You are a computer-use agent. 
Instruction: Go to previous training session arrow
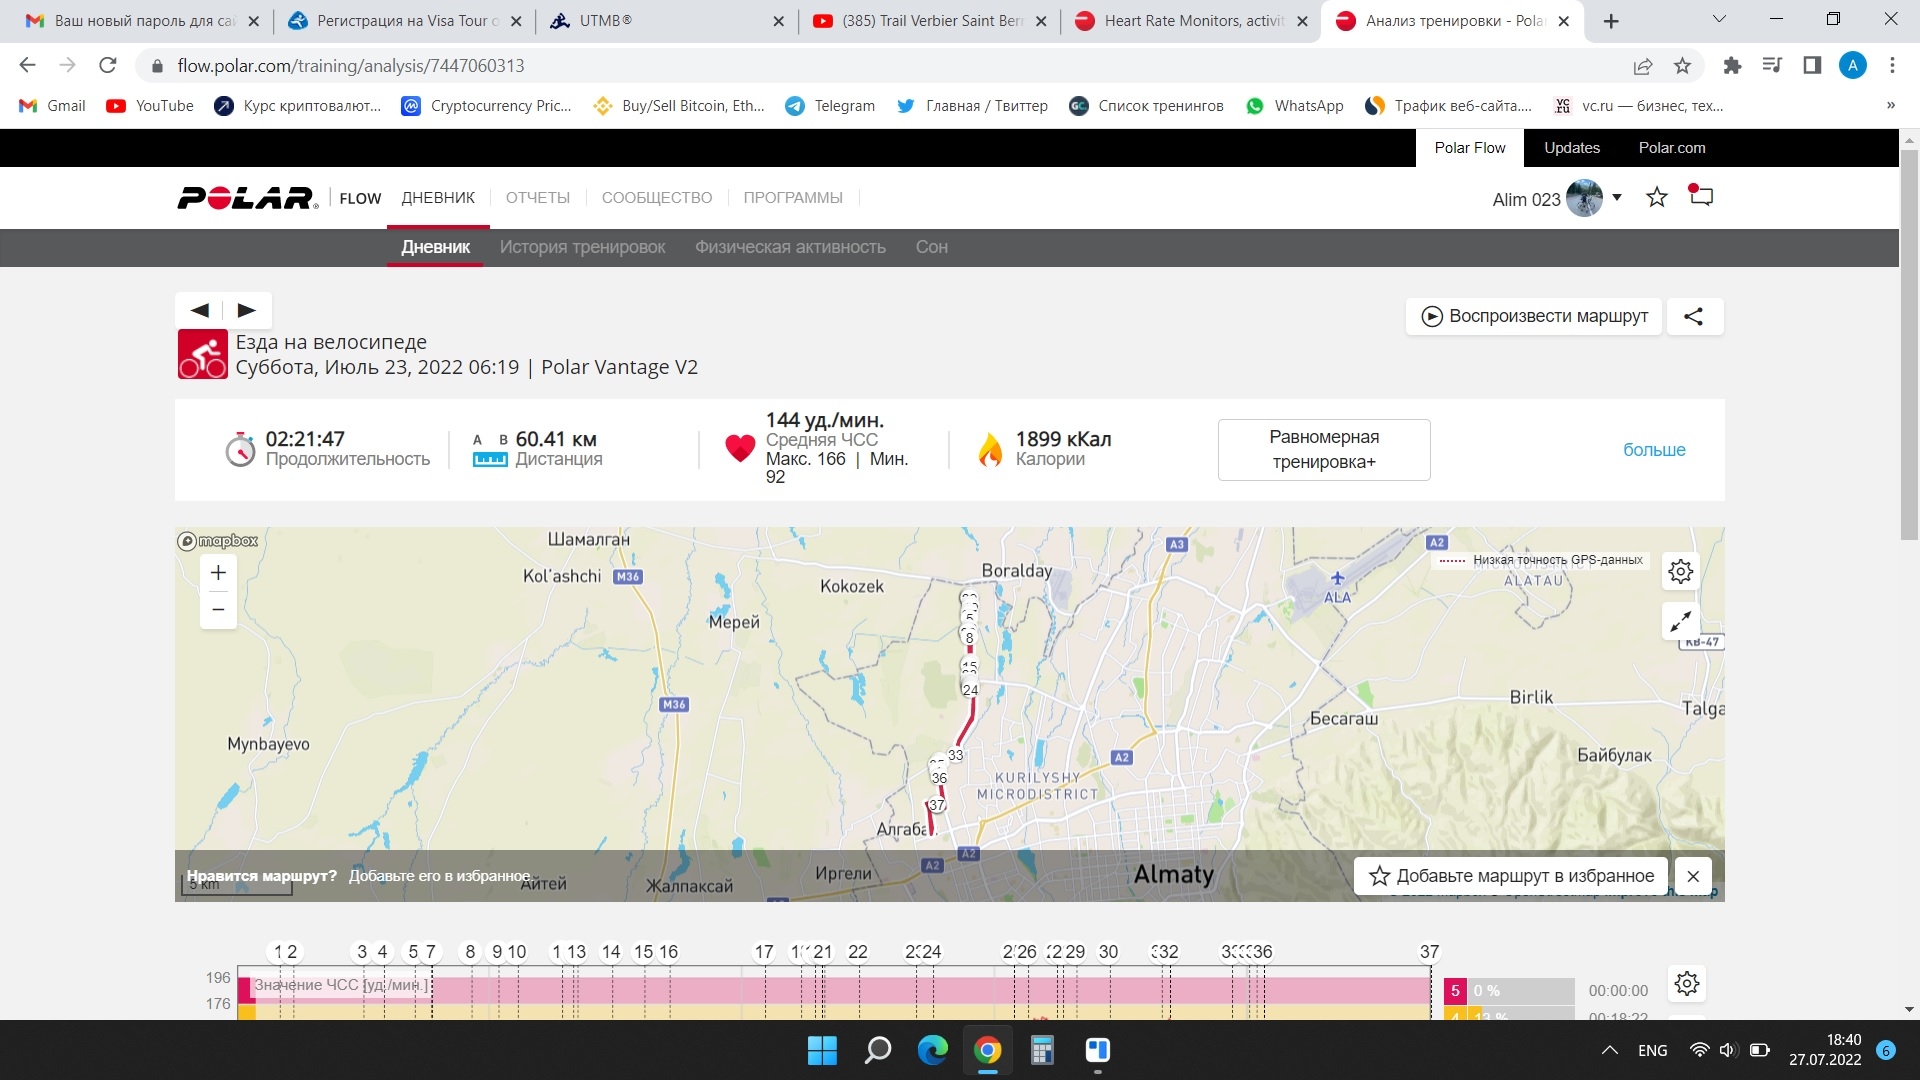pyautogui.click(x=200, y=310)
